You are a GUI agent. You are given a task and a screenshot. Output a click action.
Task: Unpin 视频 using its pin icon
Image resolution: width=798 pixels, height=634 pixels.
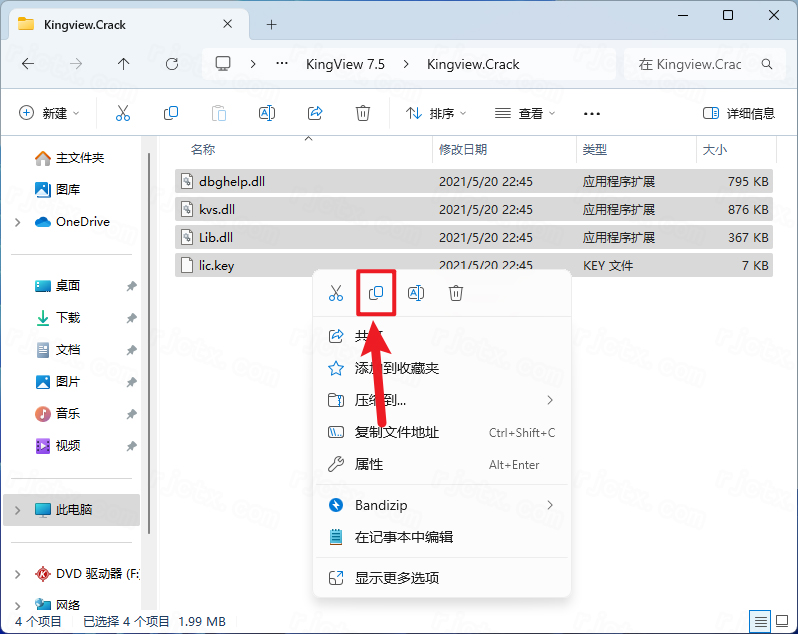click(x=131, y=446)
